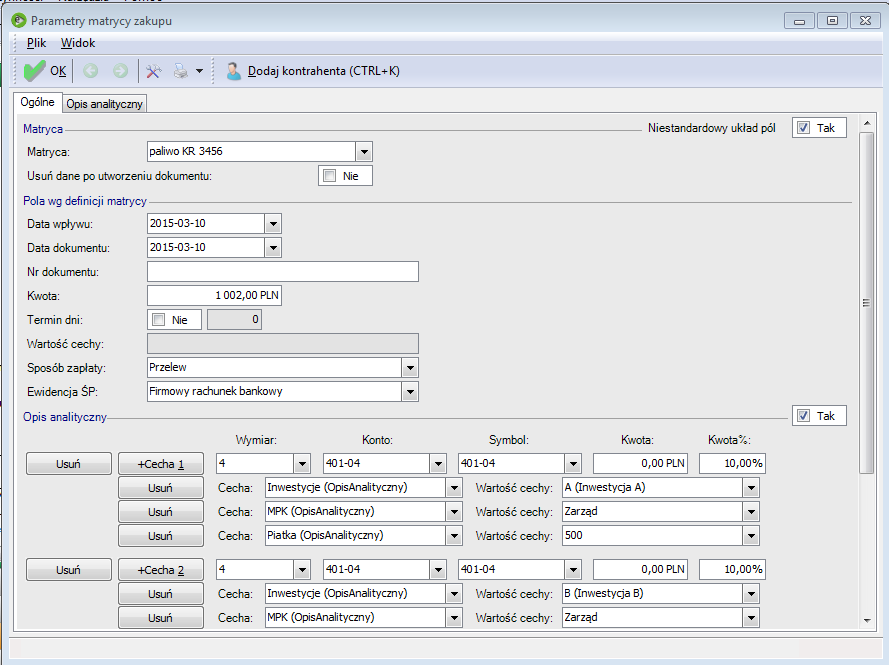Image resolution: width=889 pixels, height=665 pixels.
Task: Click Dodaj kontrahenta (CTRL+K) label
Action: pyautogui.click(x=324, y=71)
